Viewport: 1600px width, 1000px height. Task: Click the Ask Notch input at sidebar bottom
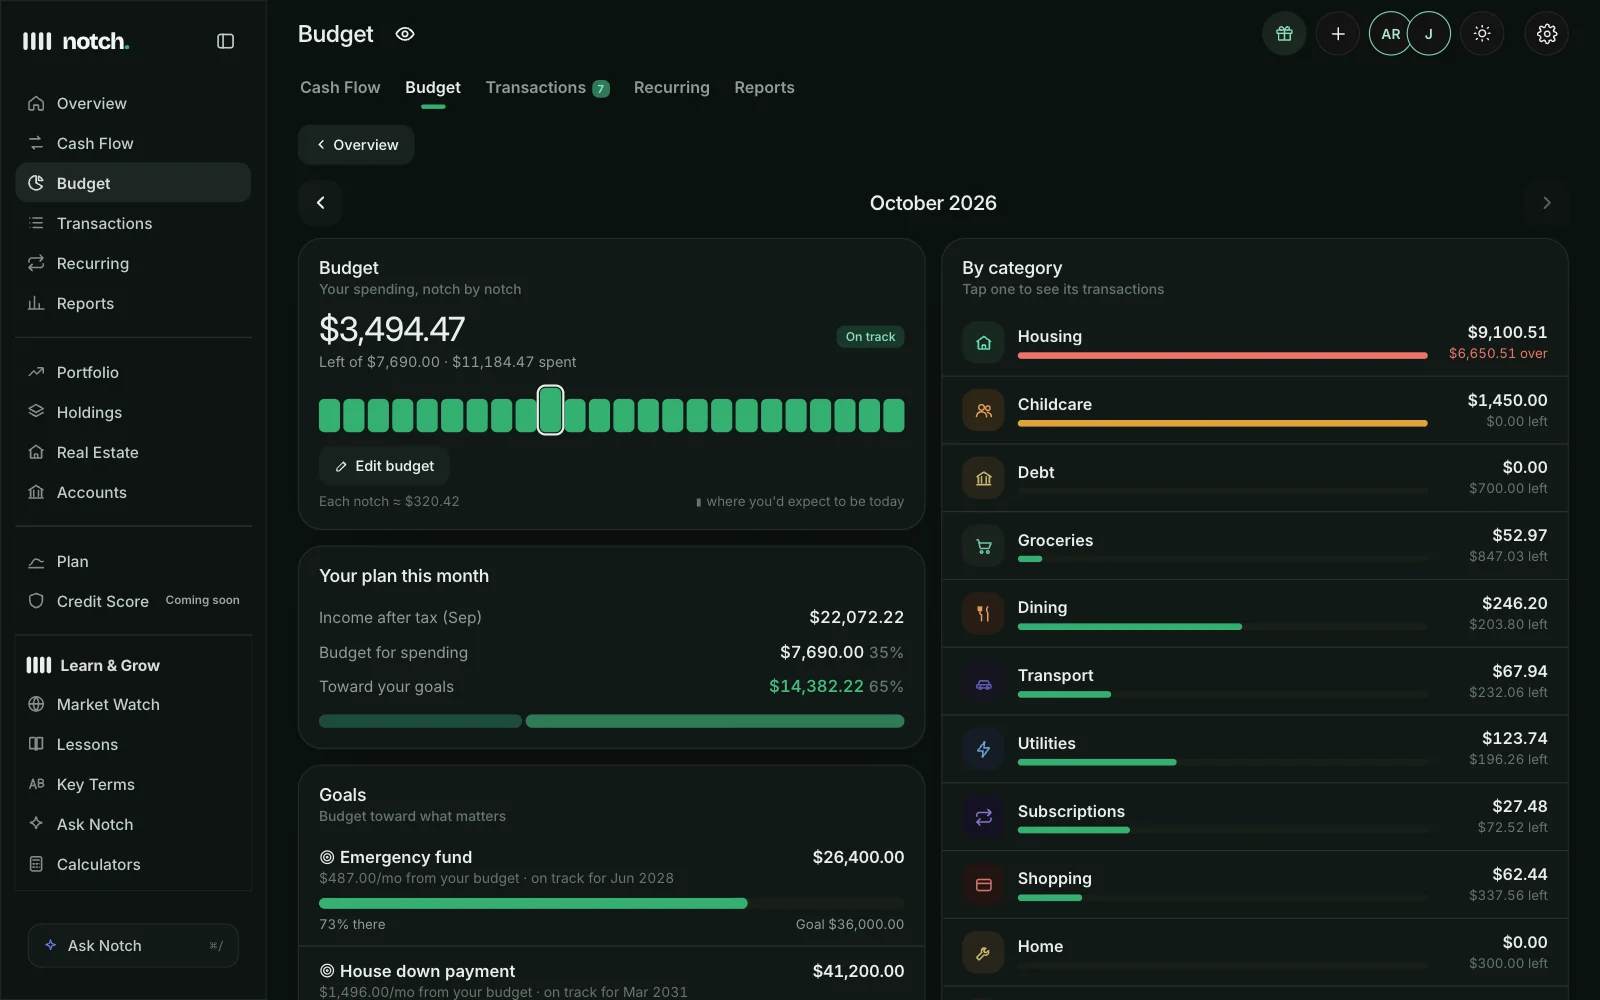click(133, 945)
